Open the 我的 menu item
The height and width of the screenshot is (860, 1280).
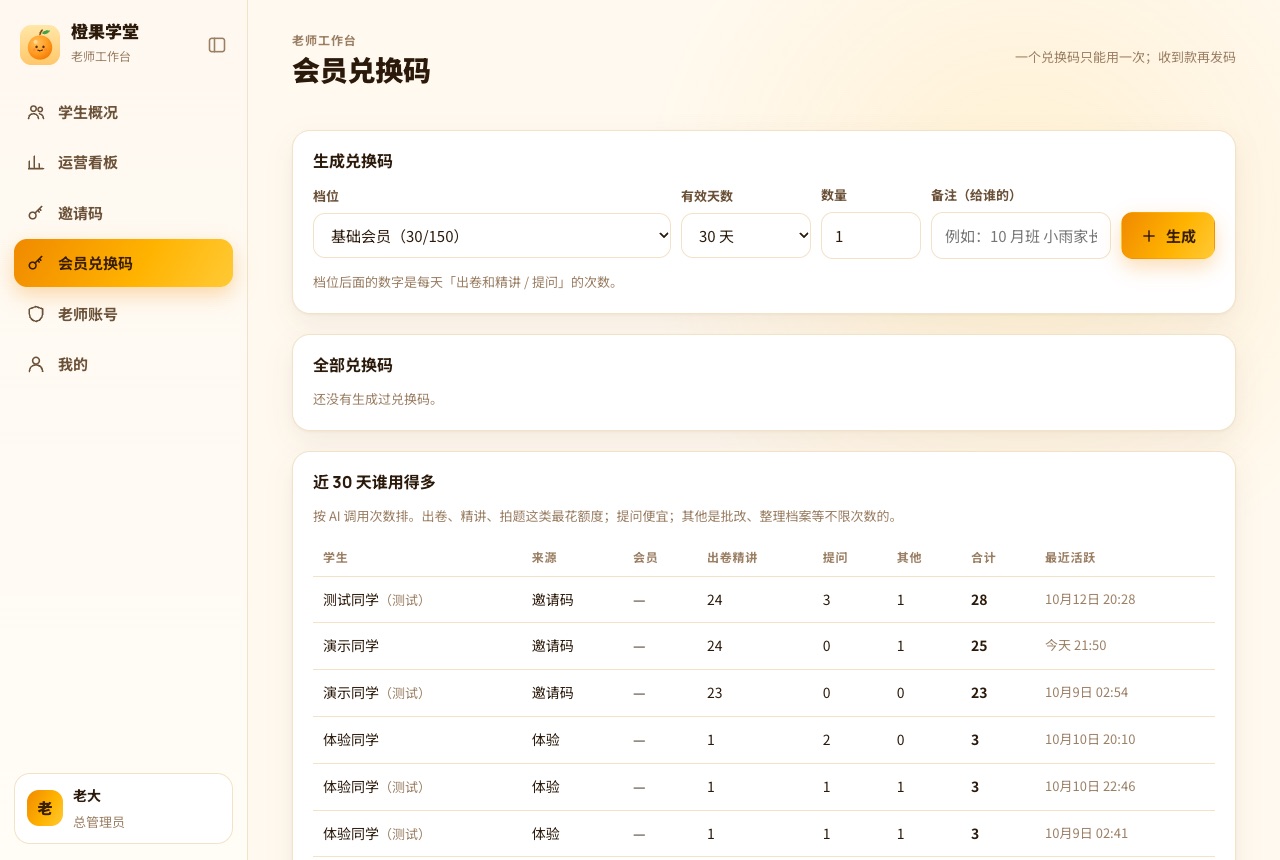tap(123, 364)
